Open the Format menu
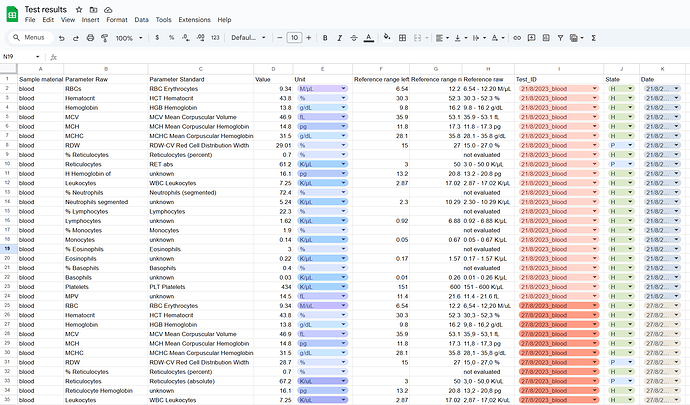Image resolution: width=690 pixels, height=405 pixels. pos(117,20)
